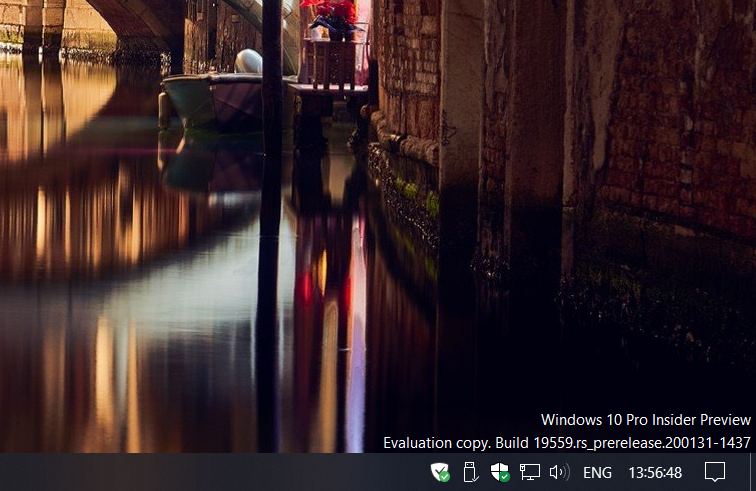
Task: Click the Safely Remove Hardware USB icon
Action: [x=470, y=472]
